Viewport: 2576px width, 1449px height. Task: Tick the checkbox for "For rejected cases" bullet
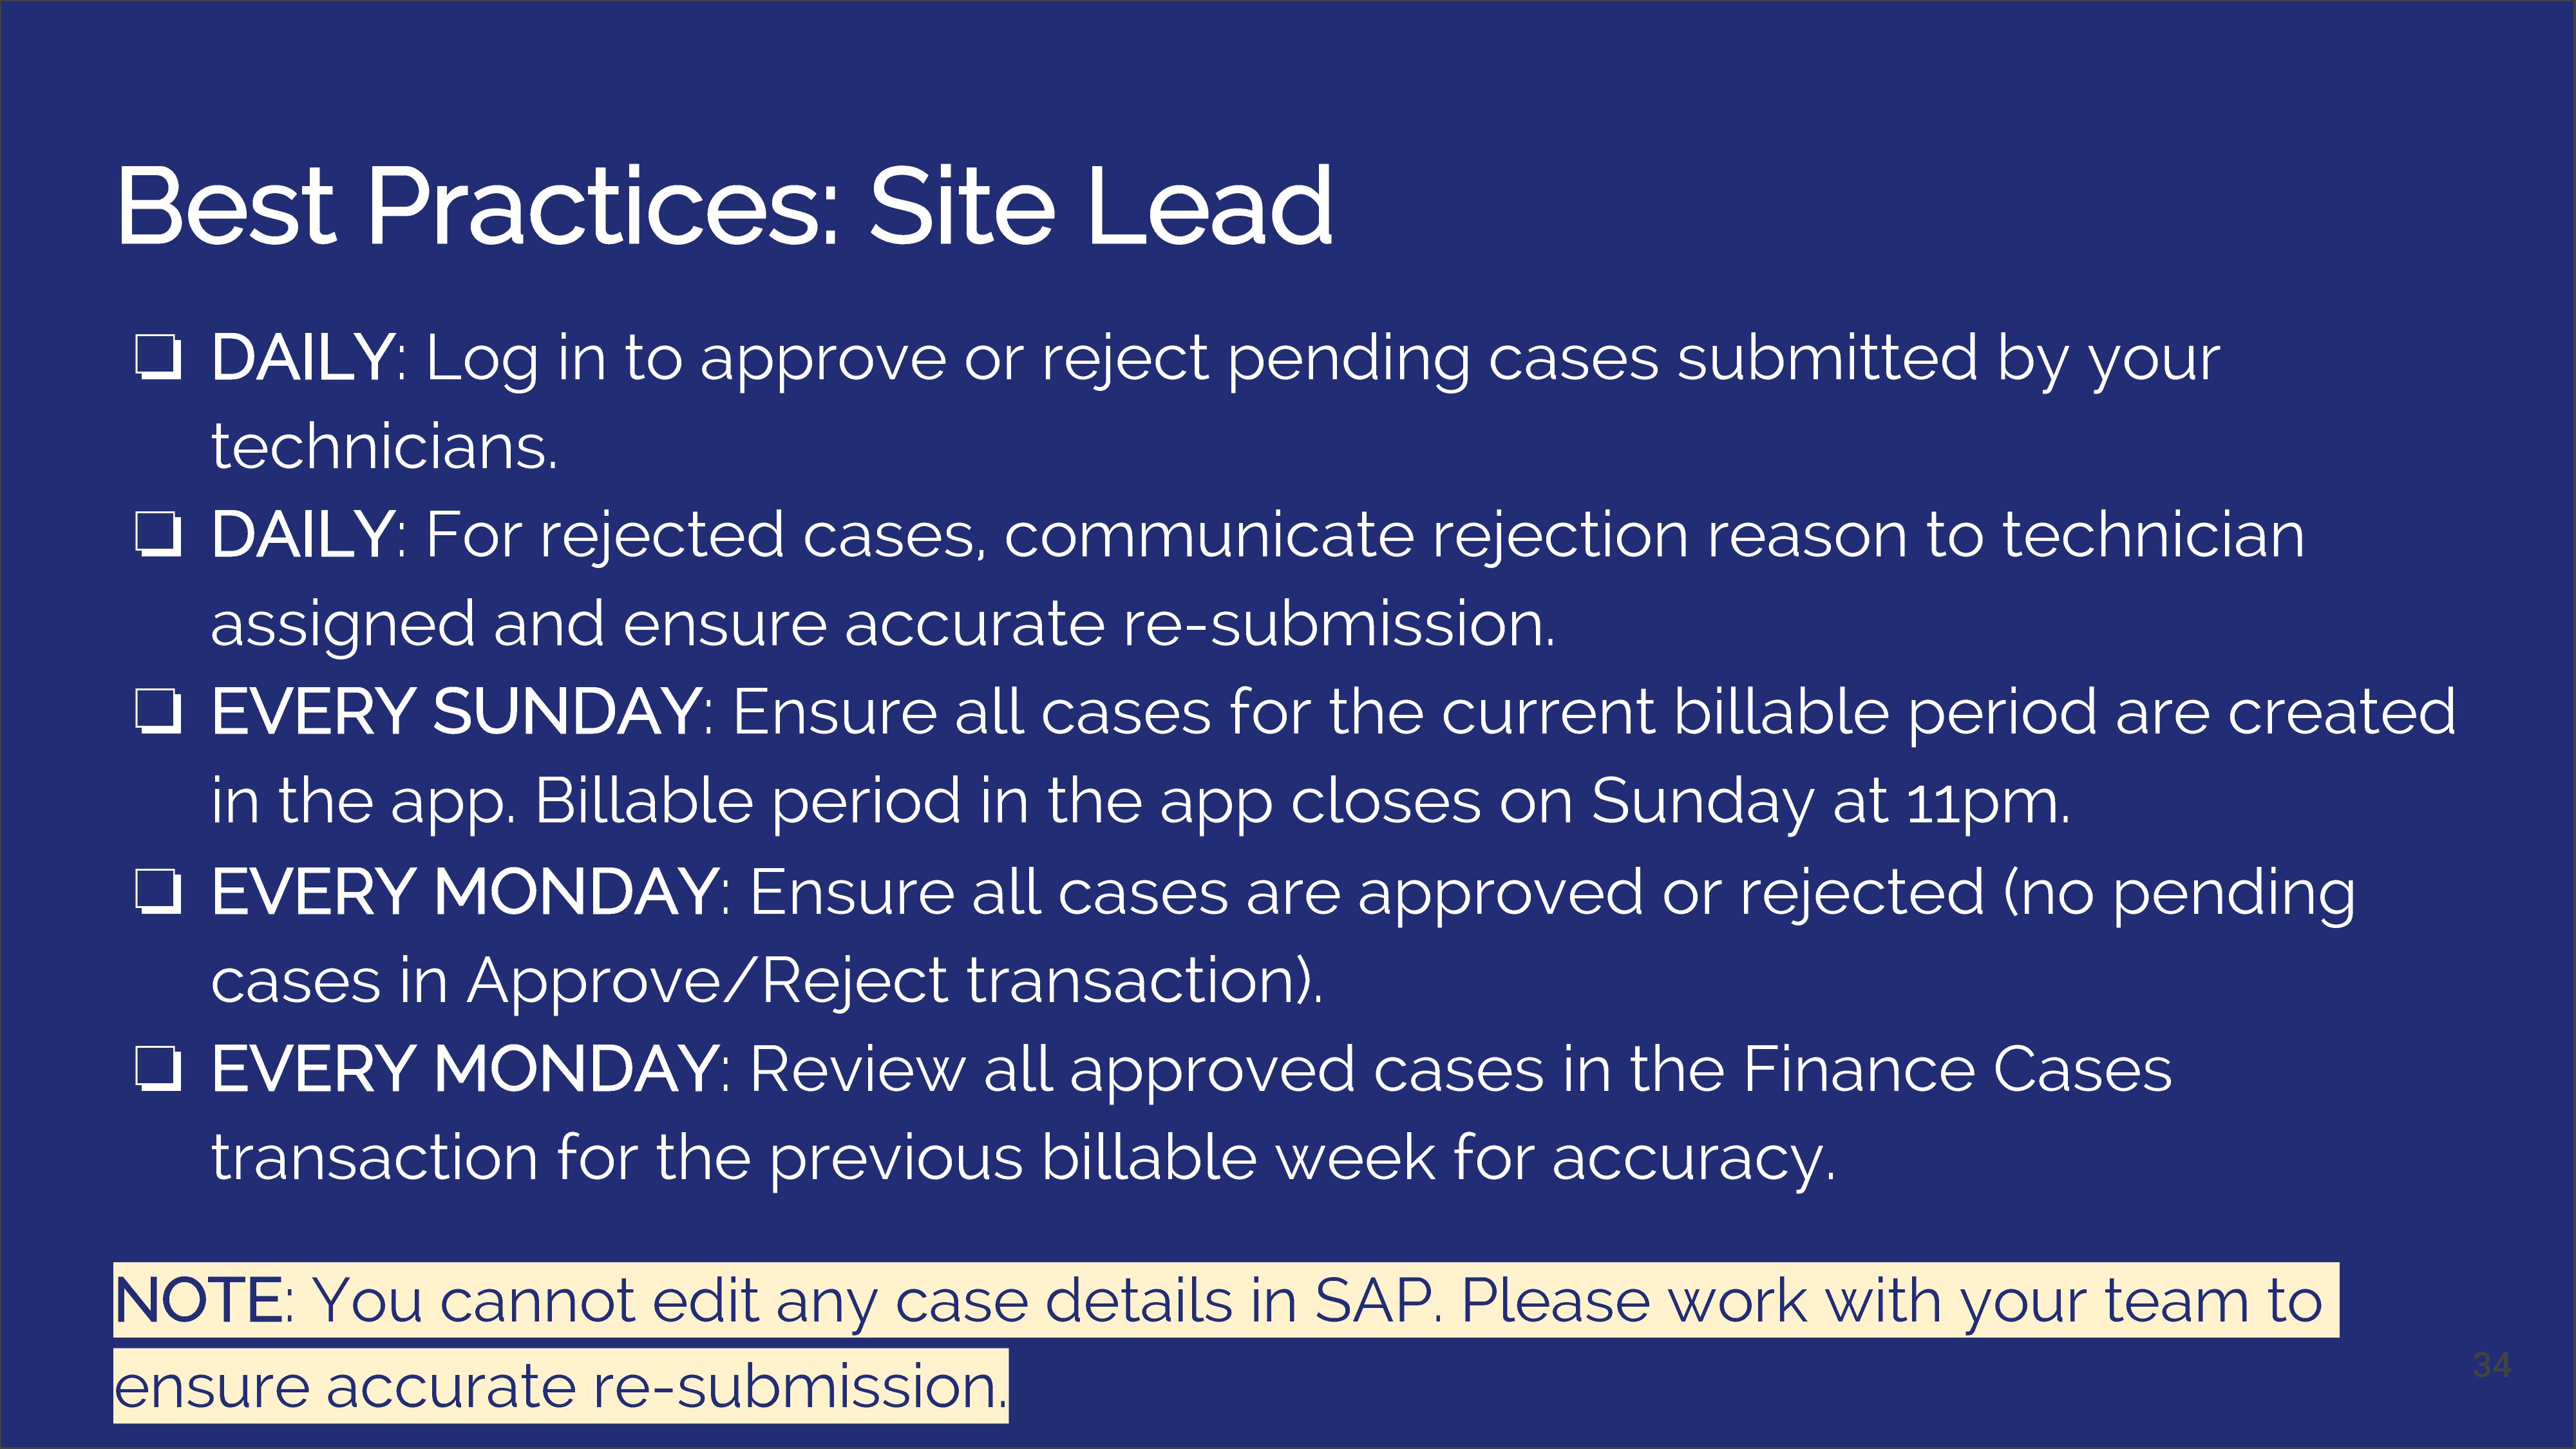(158, 535)
